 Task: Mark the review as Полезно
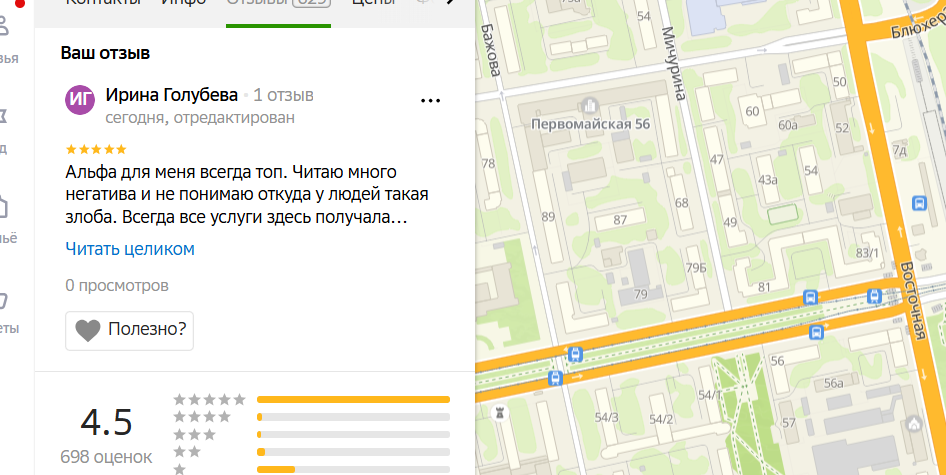pos(130,331)
